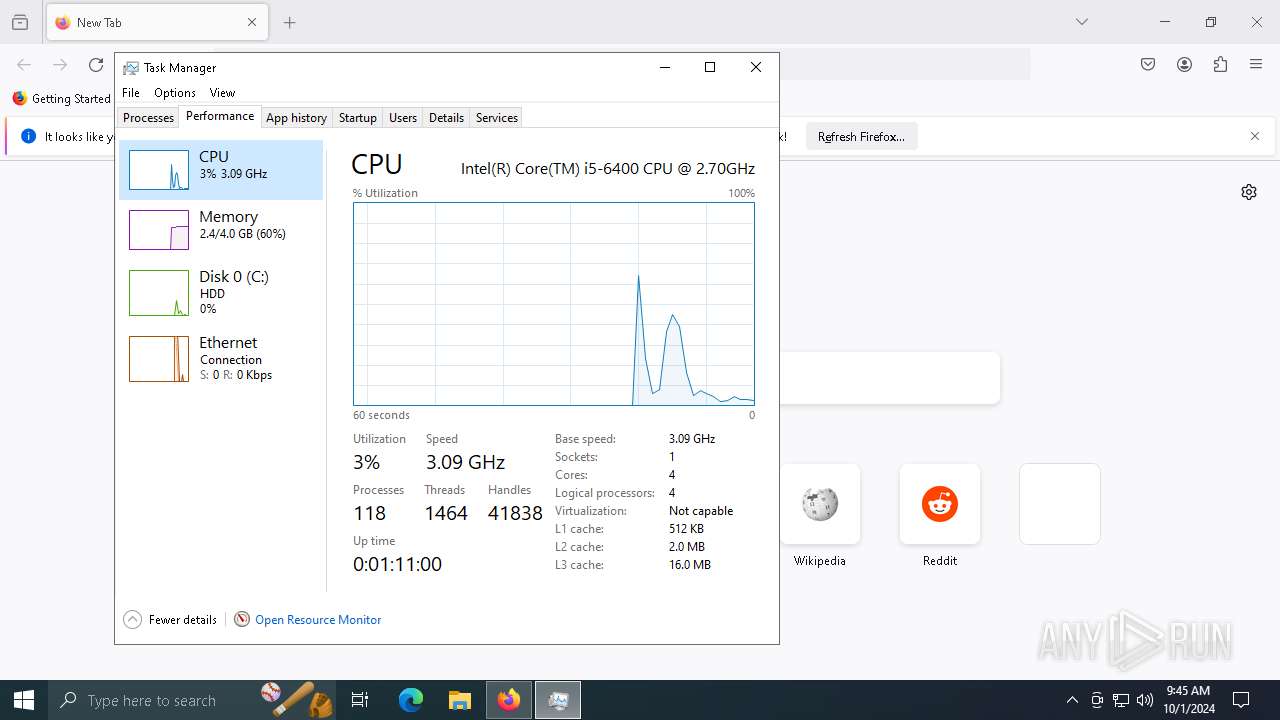Dismiss the Firefox notification bar

click(1255, 136)
